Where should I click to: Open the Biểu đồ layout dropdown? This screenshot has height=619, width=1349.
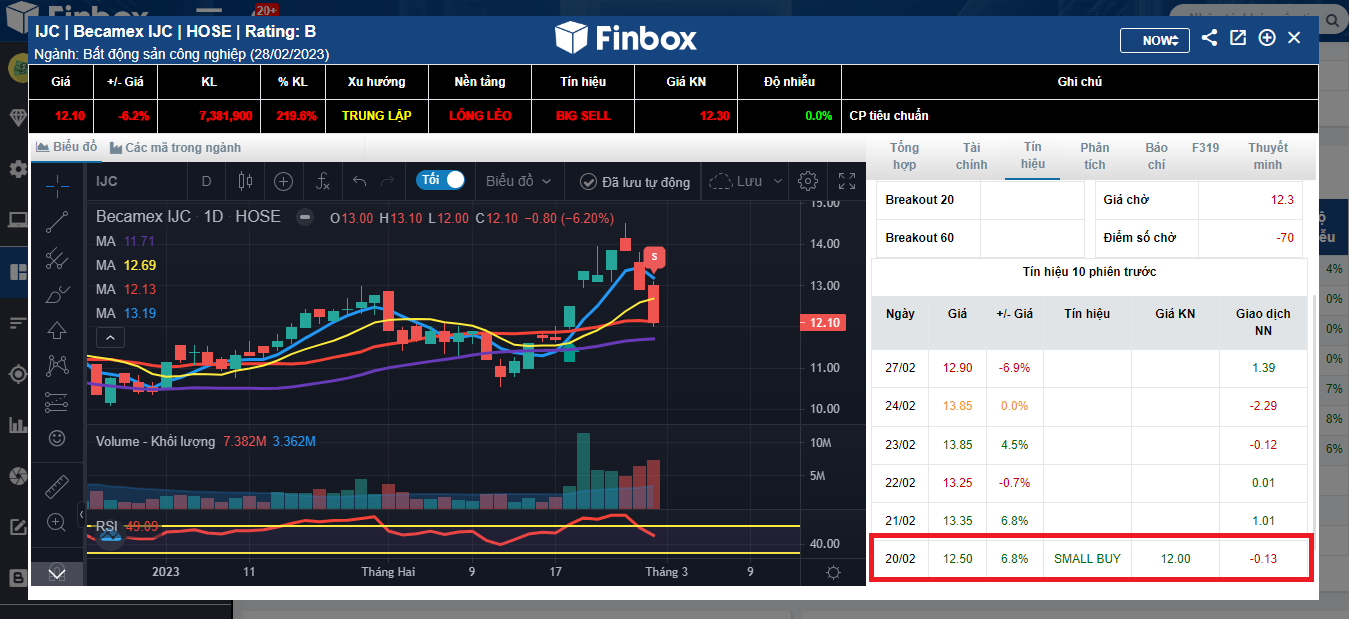coord(518,181)
